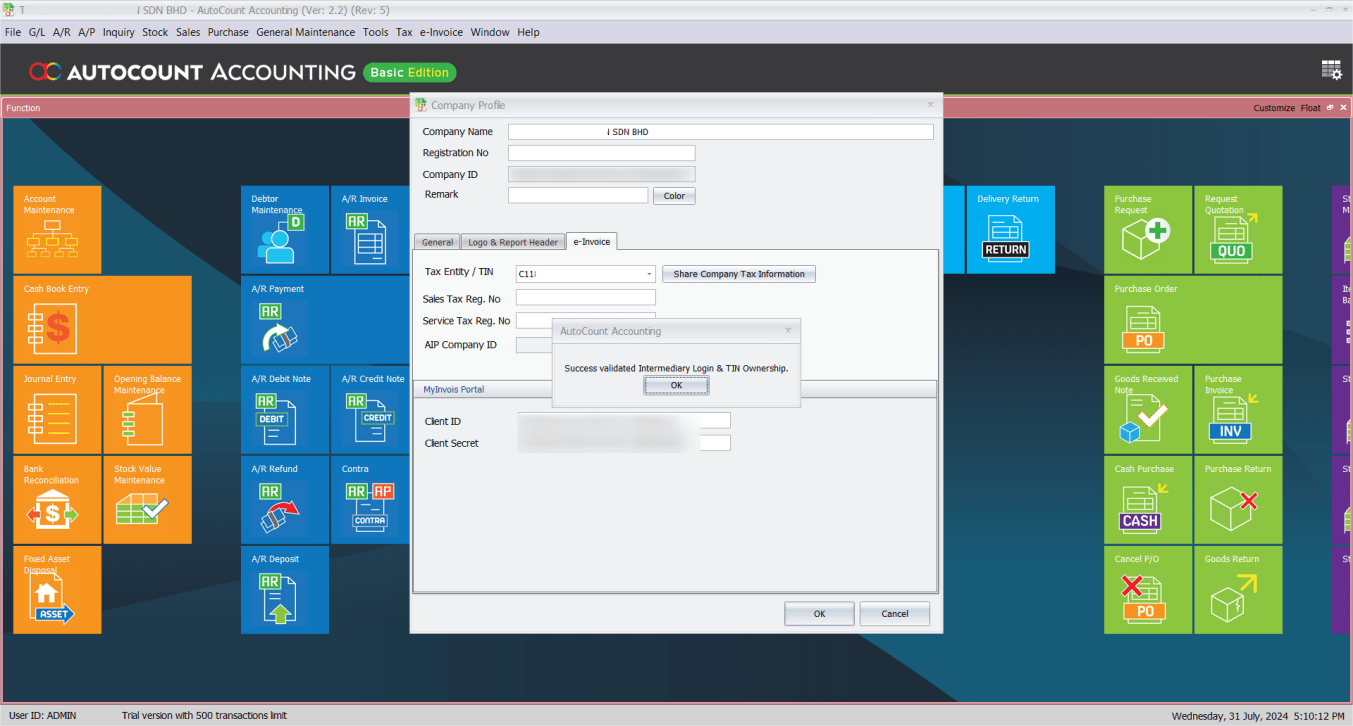Click Customize in the Function panel
The image size is (1353, 726).
(x=1274, y=108)
